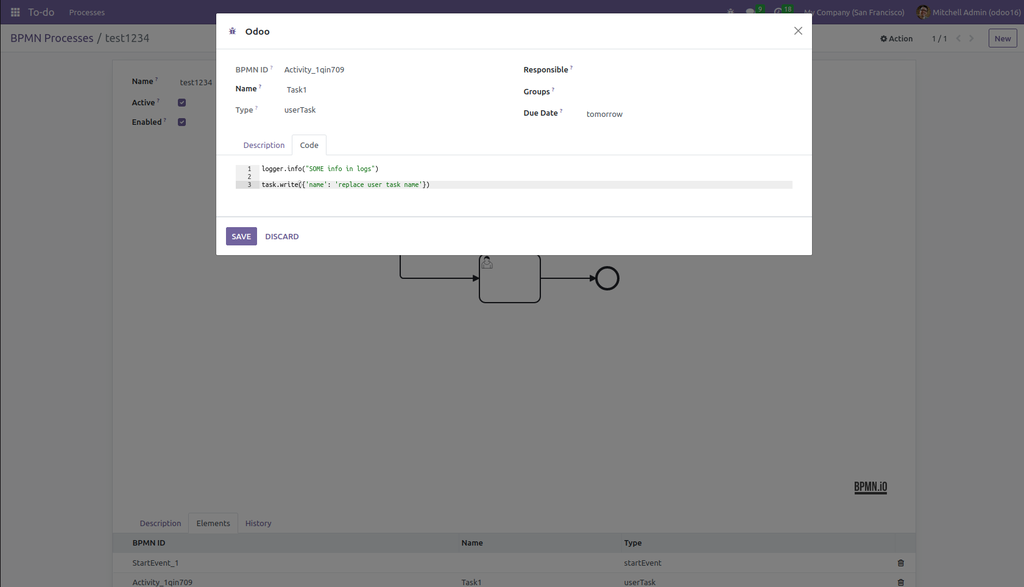This screenshot has height=587, width=1024.
Task: Click the 'test1234' Name value in form
Action: [x=196, y=82]
